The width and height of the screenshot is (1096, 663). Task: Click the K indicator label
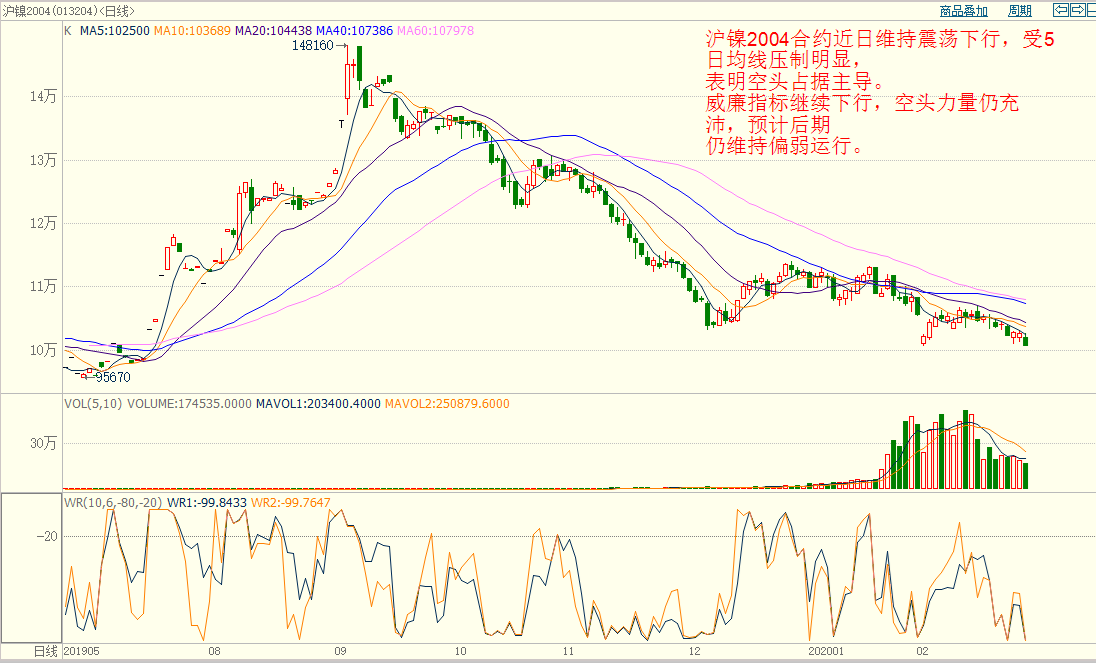click(x=68, y=31)
